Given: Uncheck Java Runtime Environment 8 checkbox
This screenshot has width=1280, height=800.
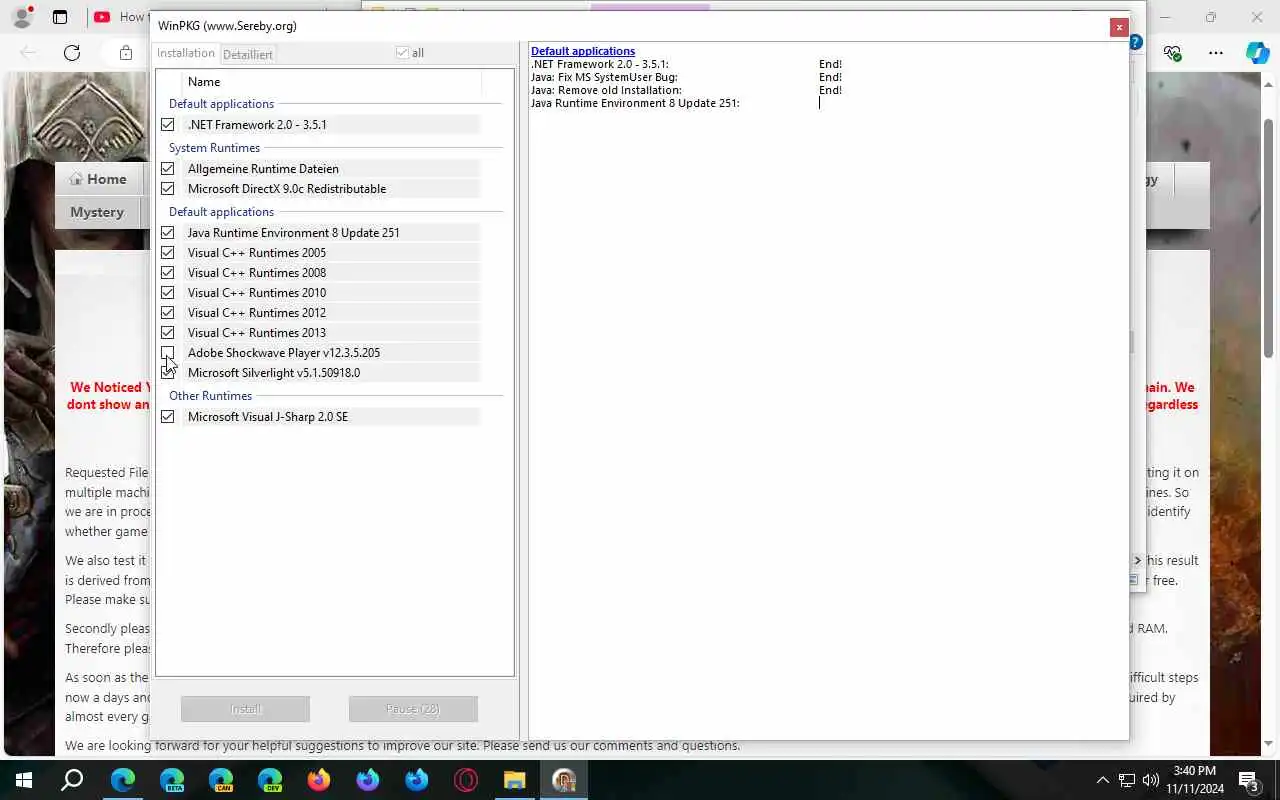Looking at the screenshot, I should (x=168, y=233).
